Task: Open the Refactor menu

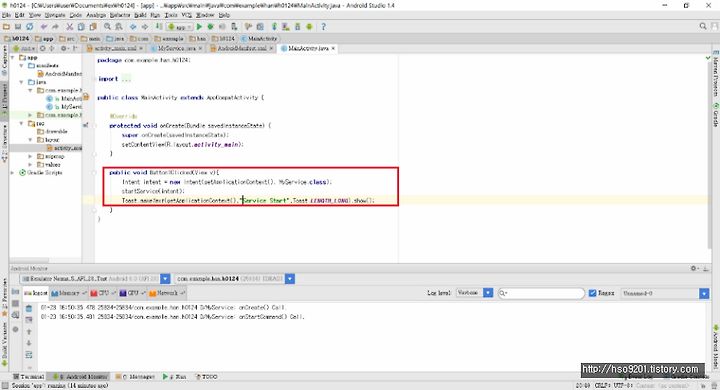Action: pos(120,15)
